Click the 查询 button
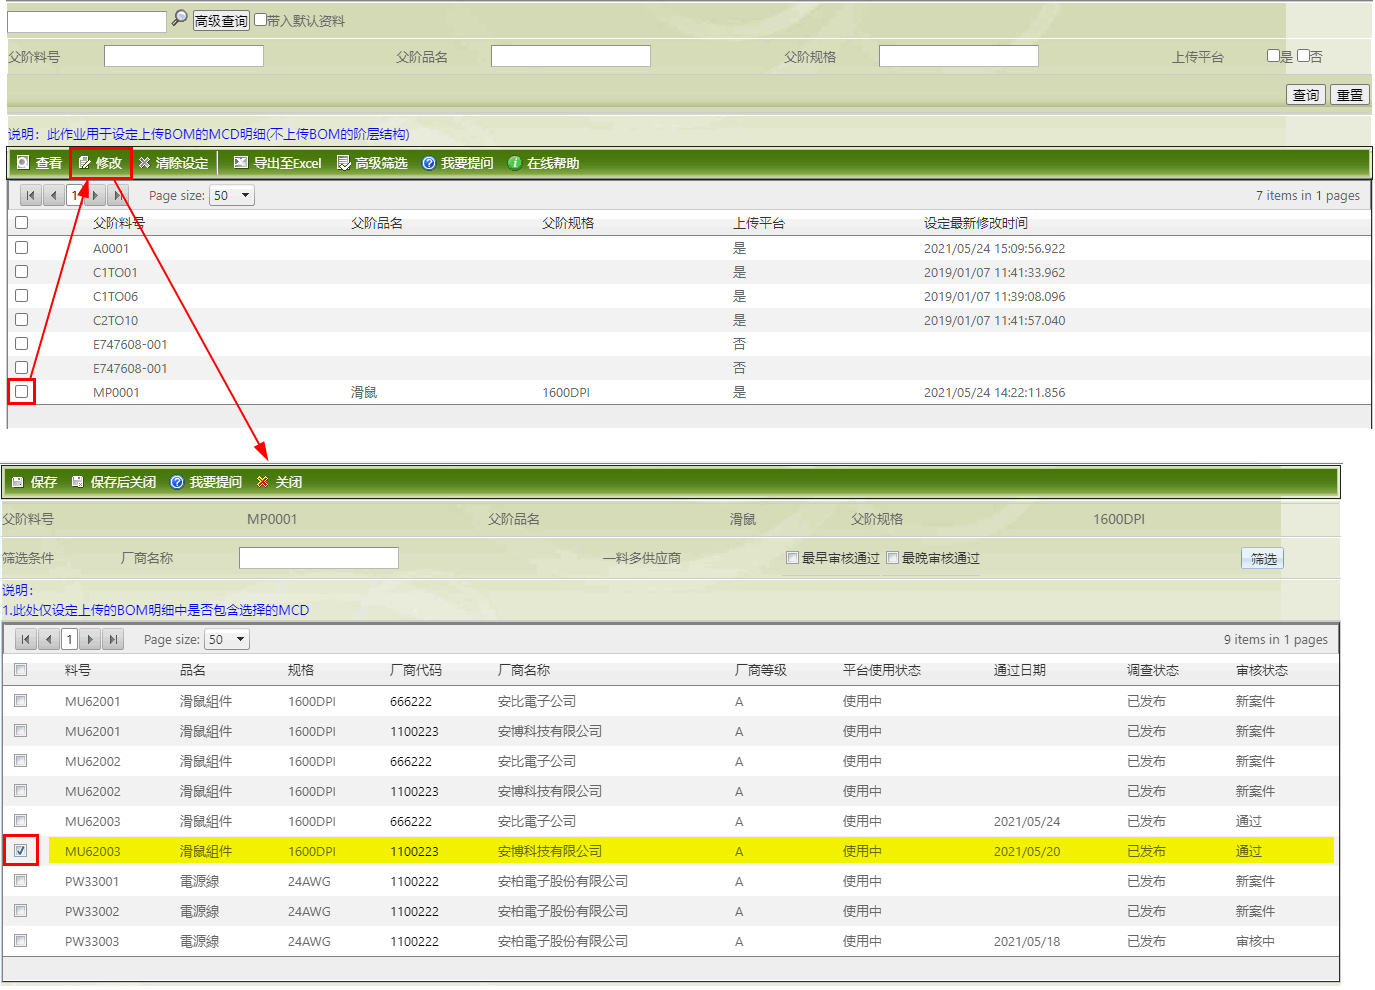Viewport: 1375px width, 990px height. tap(1306, 95)
